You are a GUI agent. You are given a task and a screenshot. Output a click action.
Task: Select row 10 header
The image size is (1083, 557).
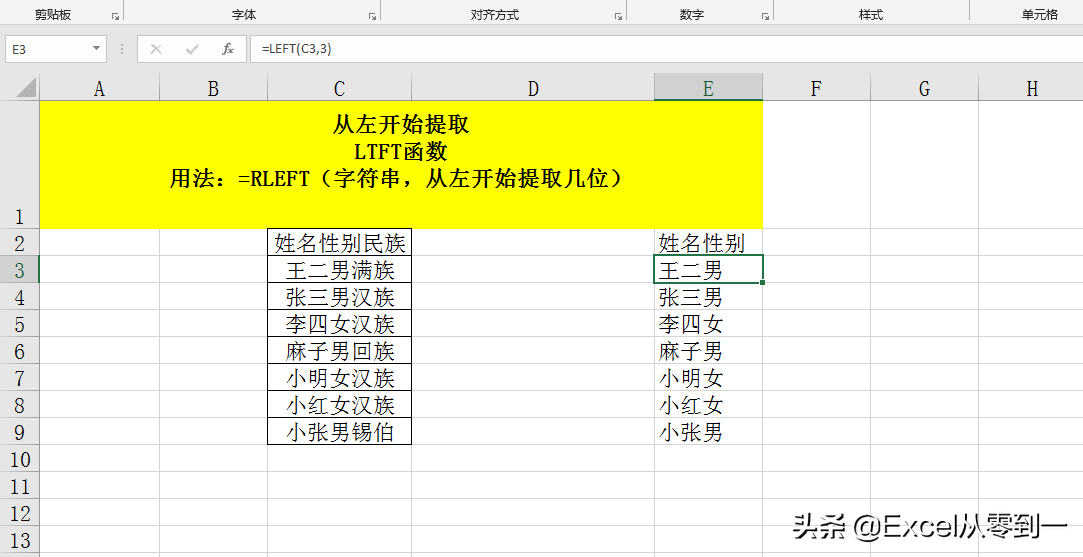click(19, 459)
